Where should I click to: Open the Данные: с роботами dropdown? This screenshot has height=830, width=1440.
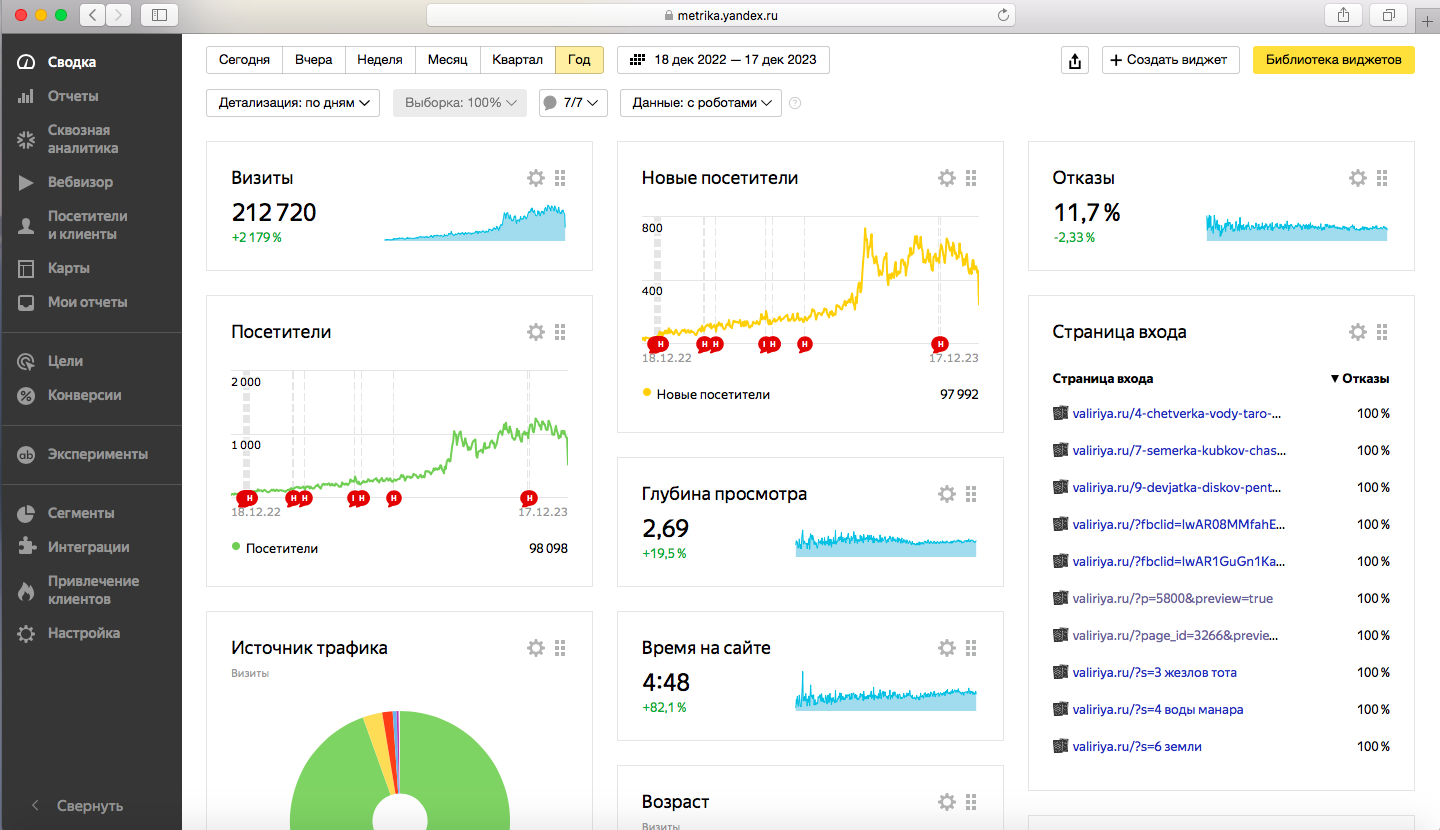(701, 103)
